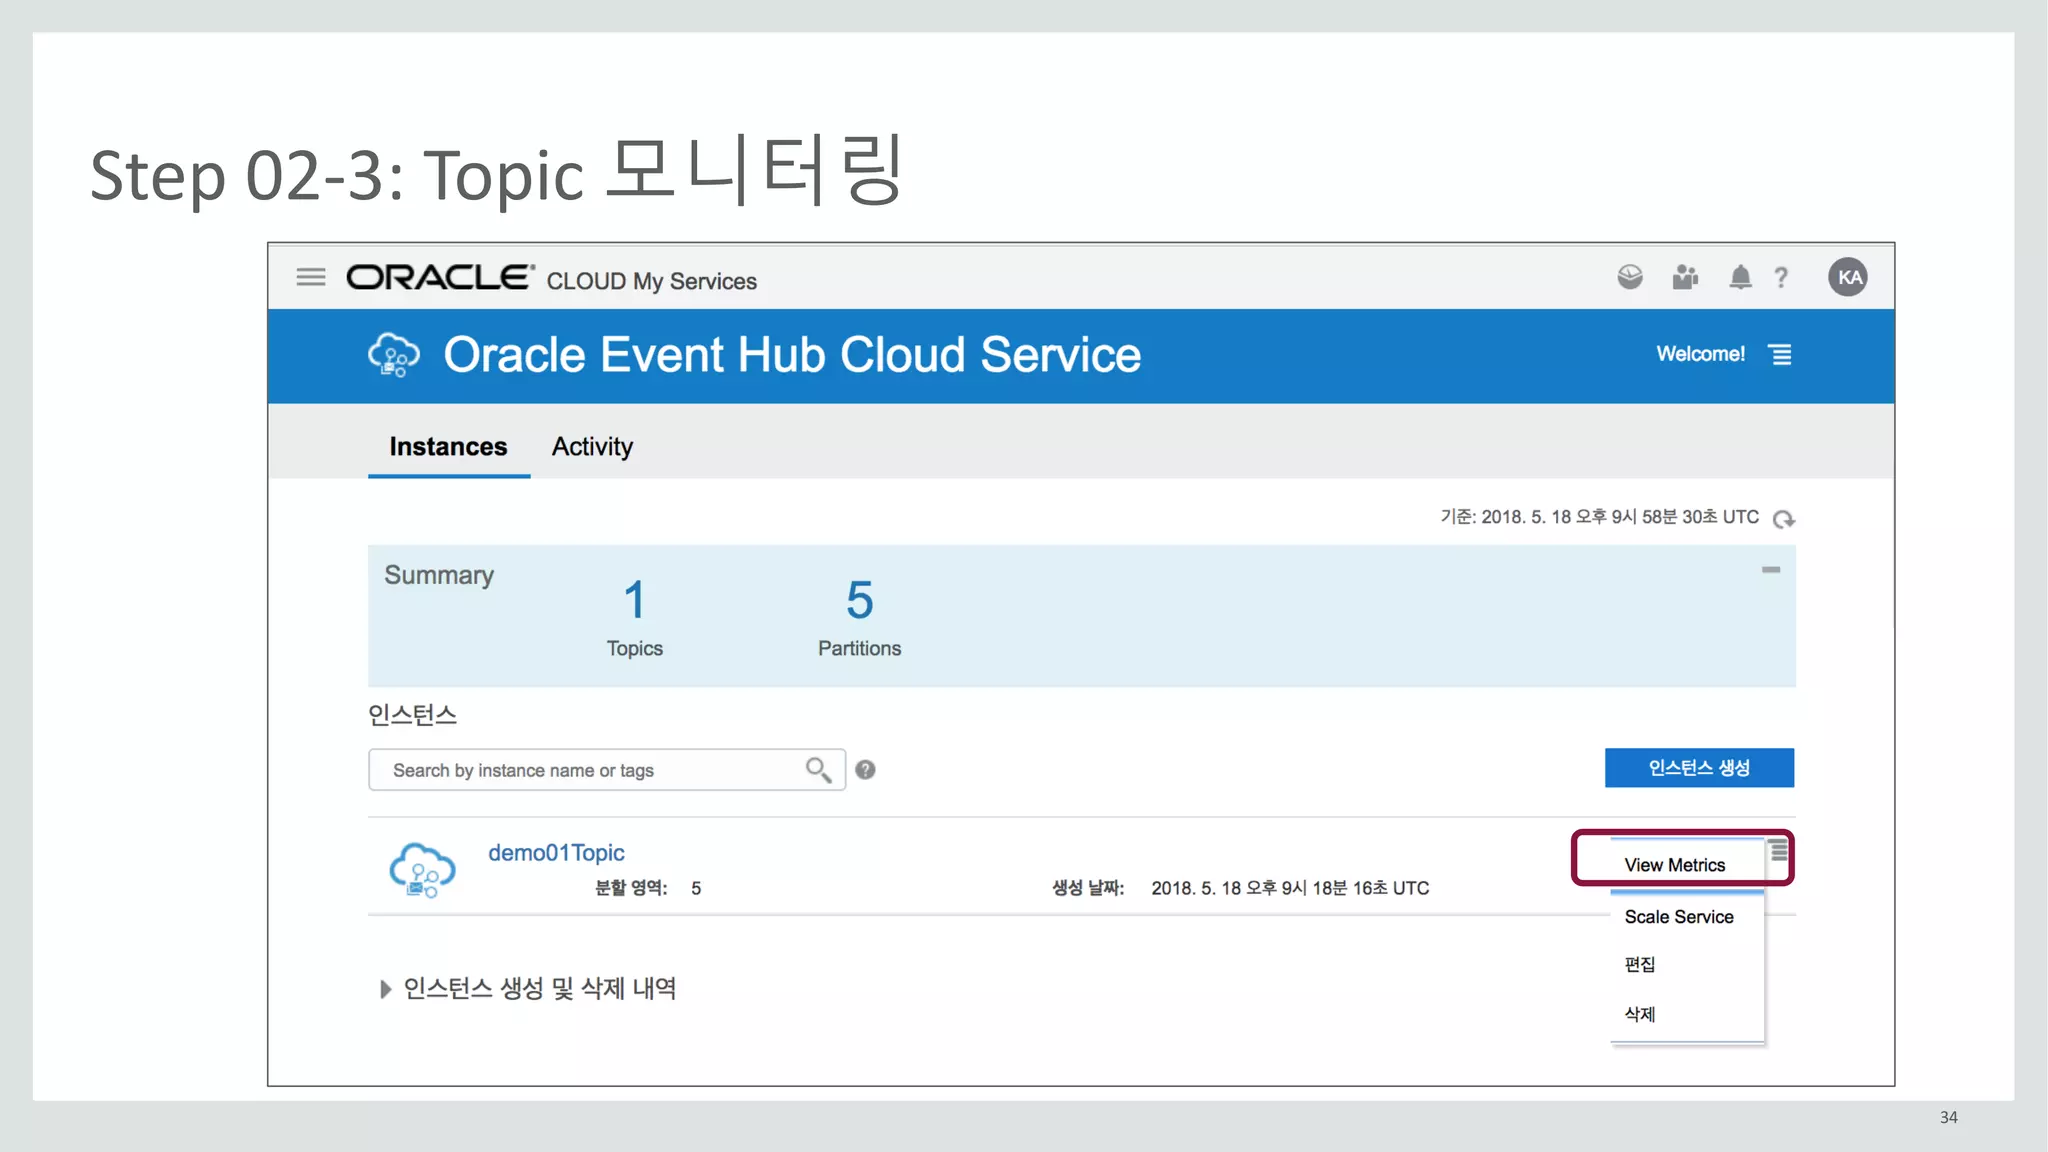Open the notifications bell
Screen dimensions: 2048x1152
pyautogui.click(x=1740, y=277)
